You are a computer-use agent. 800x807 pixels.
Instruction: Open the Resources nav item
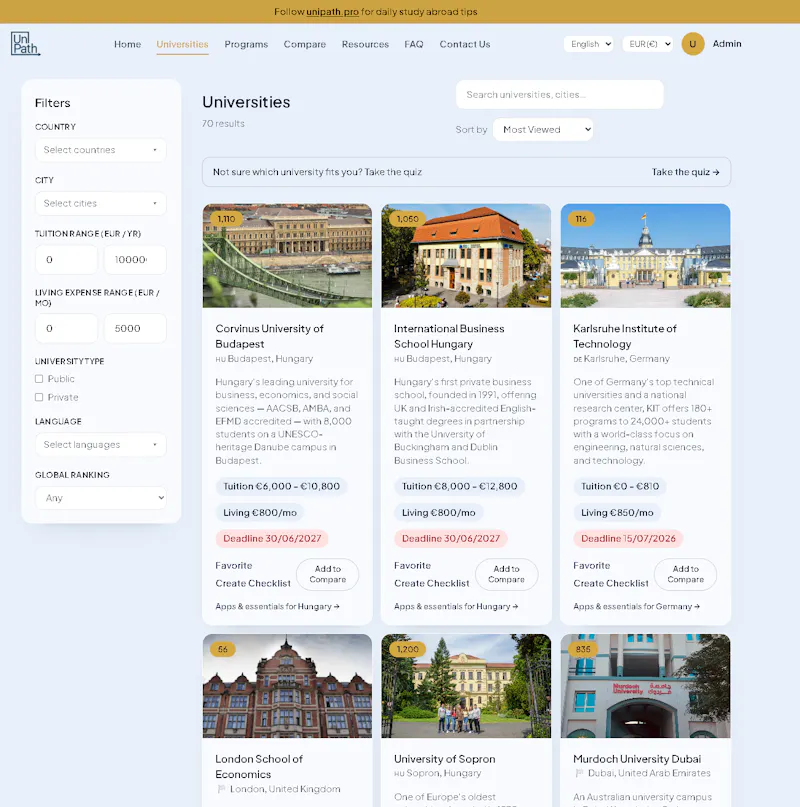pos(365,44)
